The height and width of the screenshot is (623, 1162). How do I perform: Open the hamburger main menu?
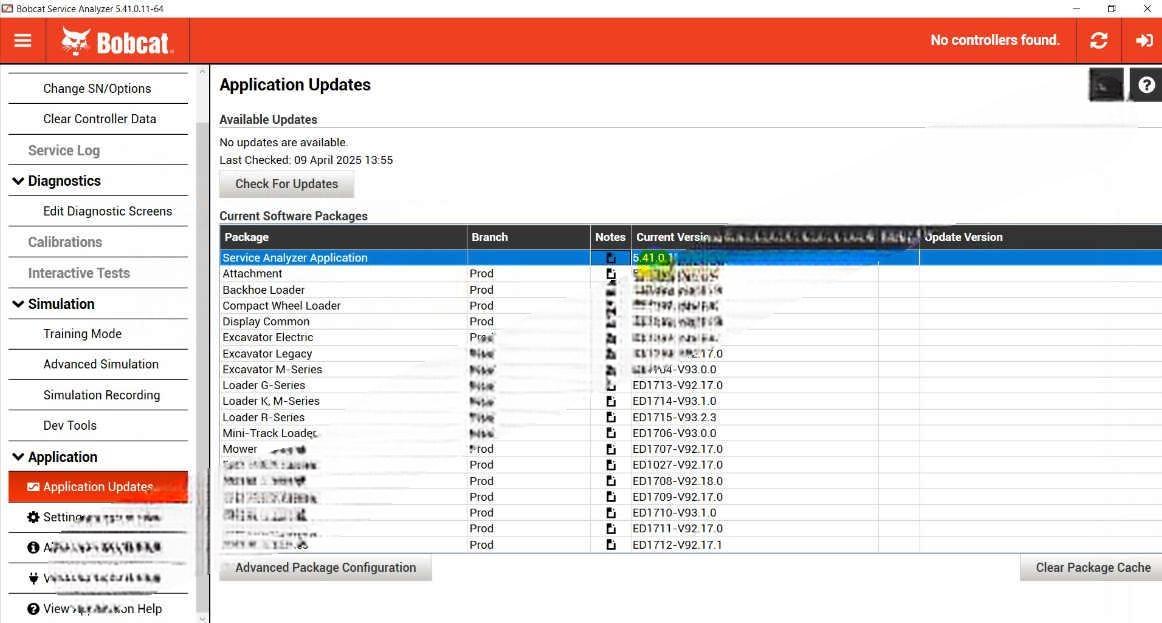click(x=23, y=41)
